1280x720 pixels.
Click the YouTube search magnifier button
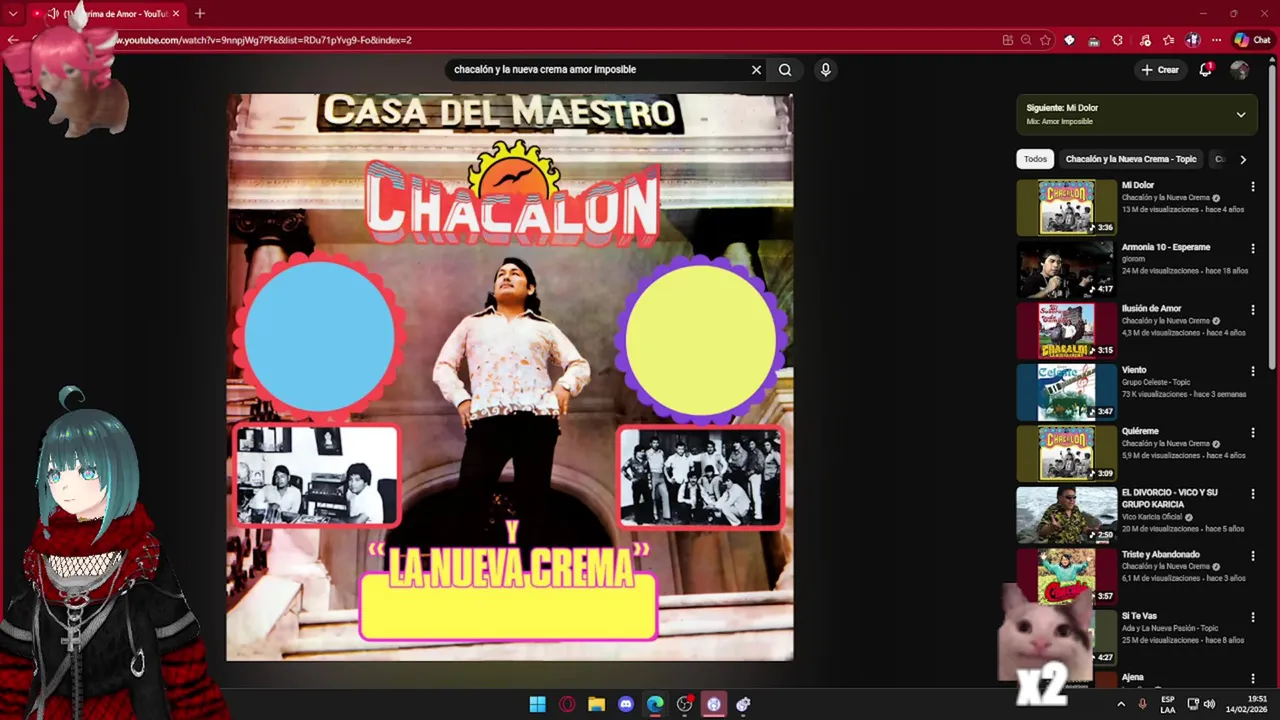click(x=785, y=70)
